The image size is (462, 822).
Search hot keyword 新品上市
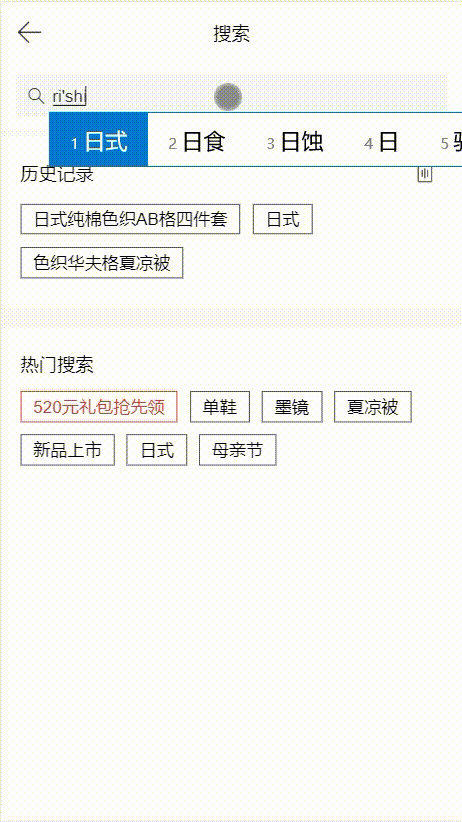[x=68, y=450]
